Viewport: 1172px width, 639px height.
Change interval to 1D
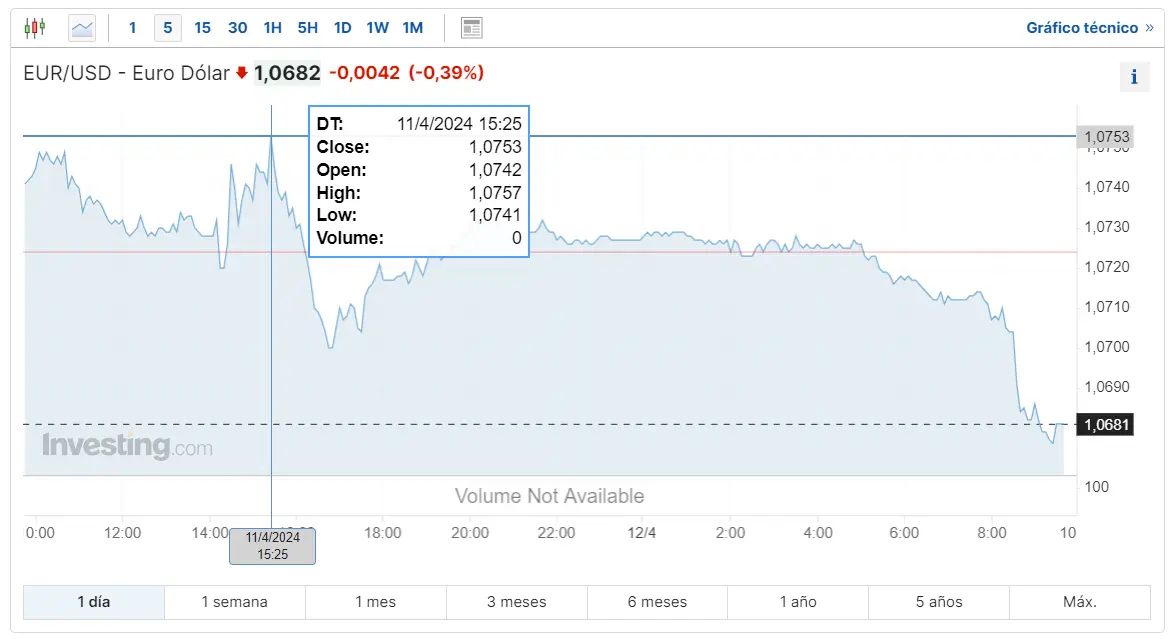click(342, 28)
